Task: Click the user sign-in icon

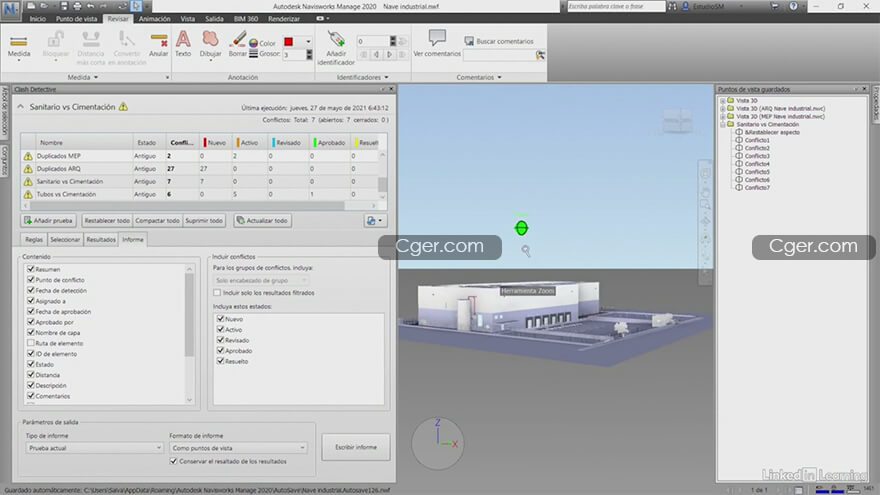Action: pos(685,6)
